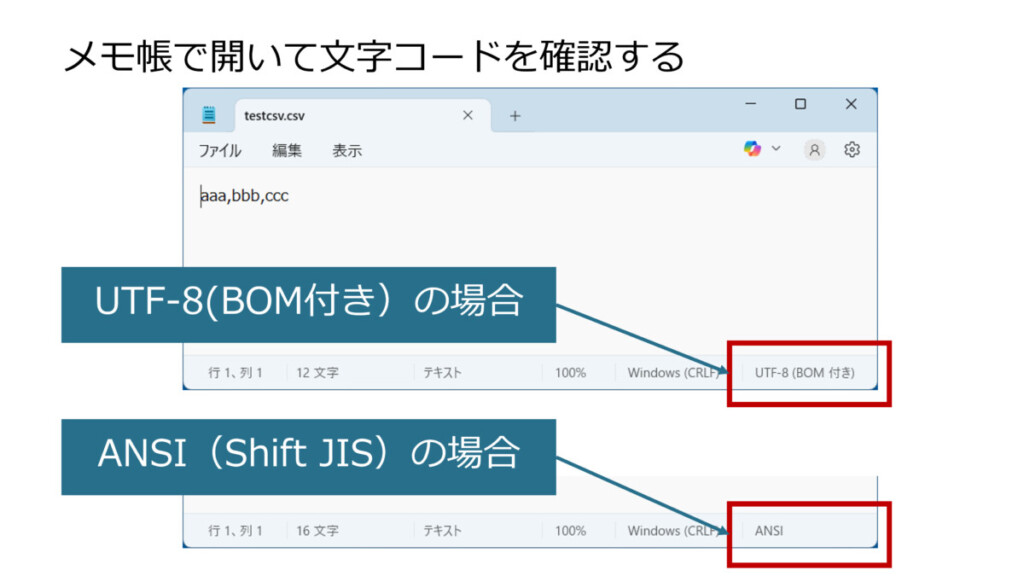The width and height of the screenshot is (1024, 576).
Task: Open the 編集 menu
Action: click(x=287, y=151)
